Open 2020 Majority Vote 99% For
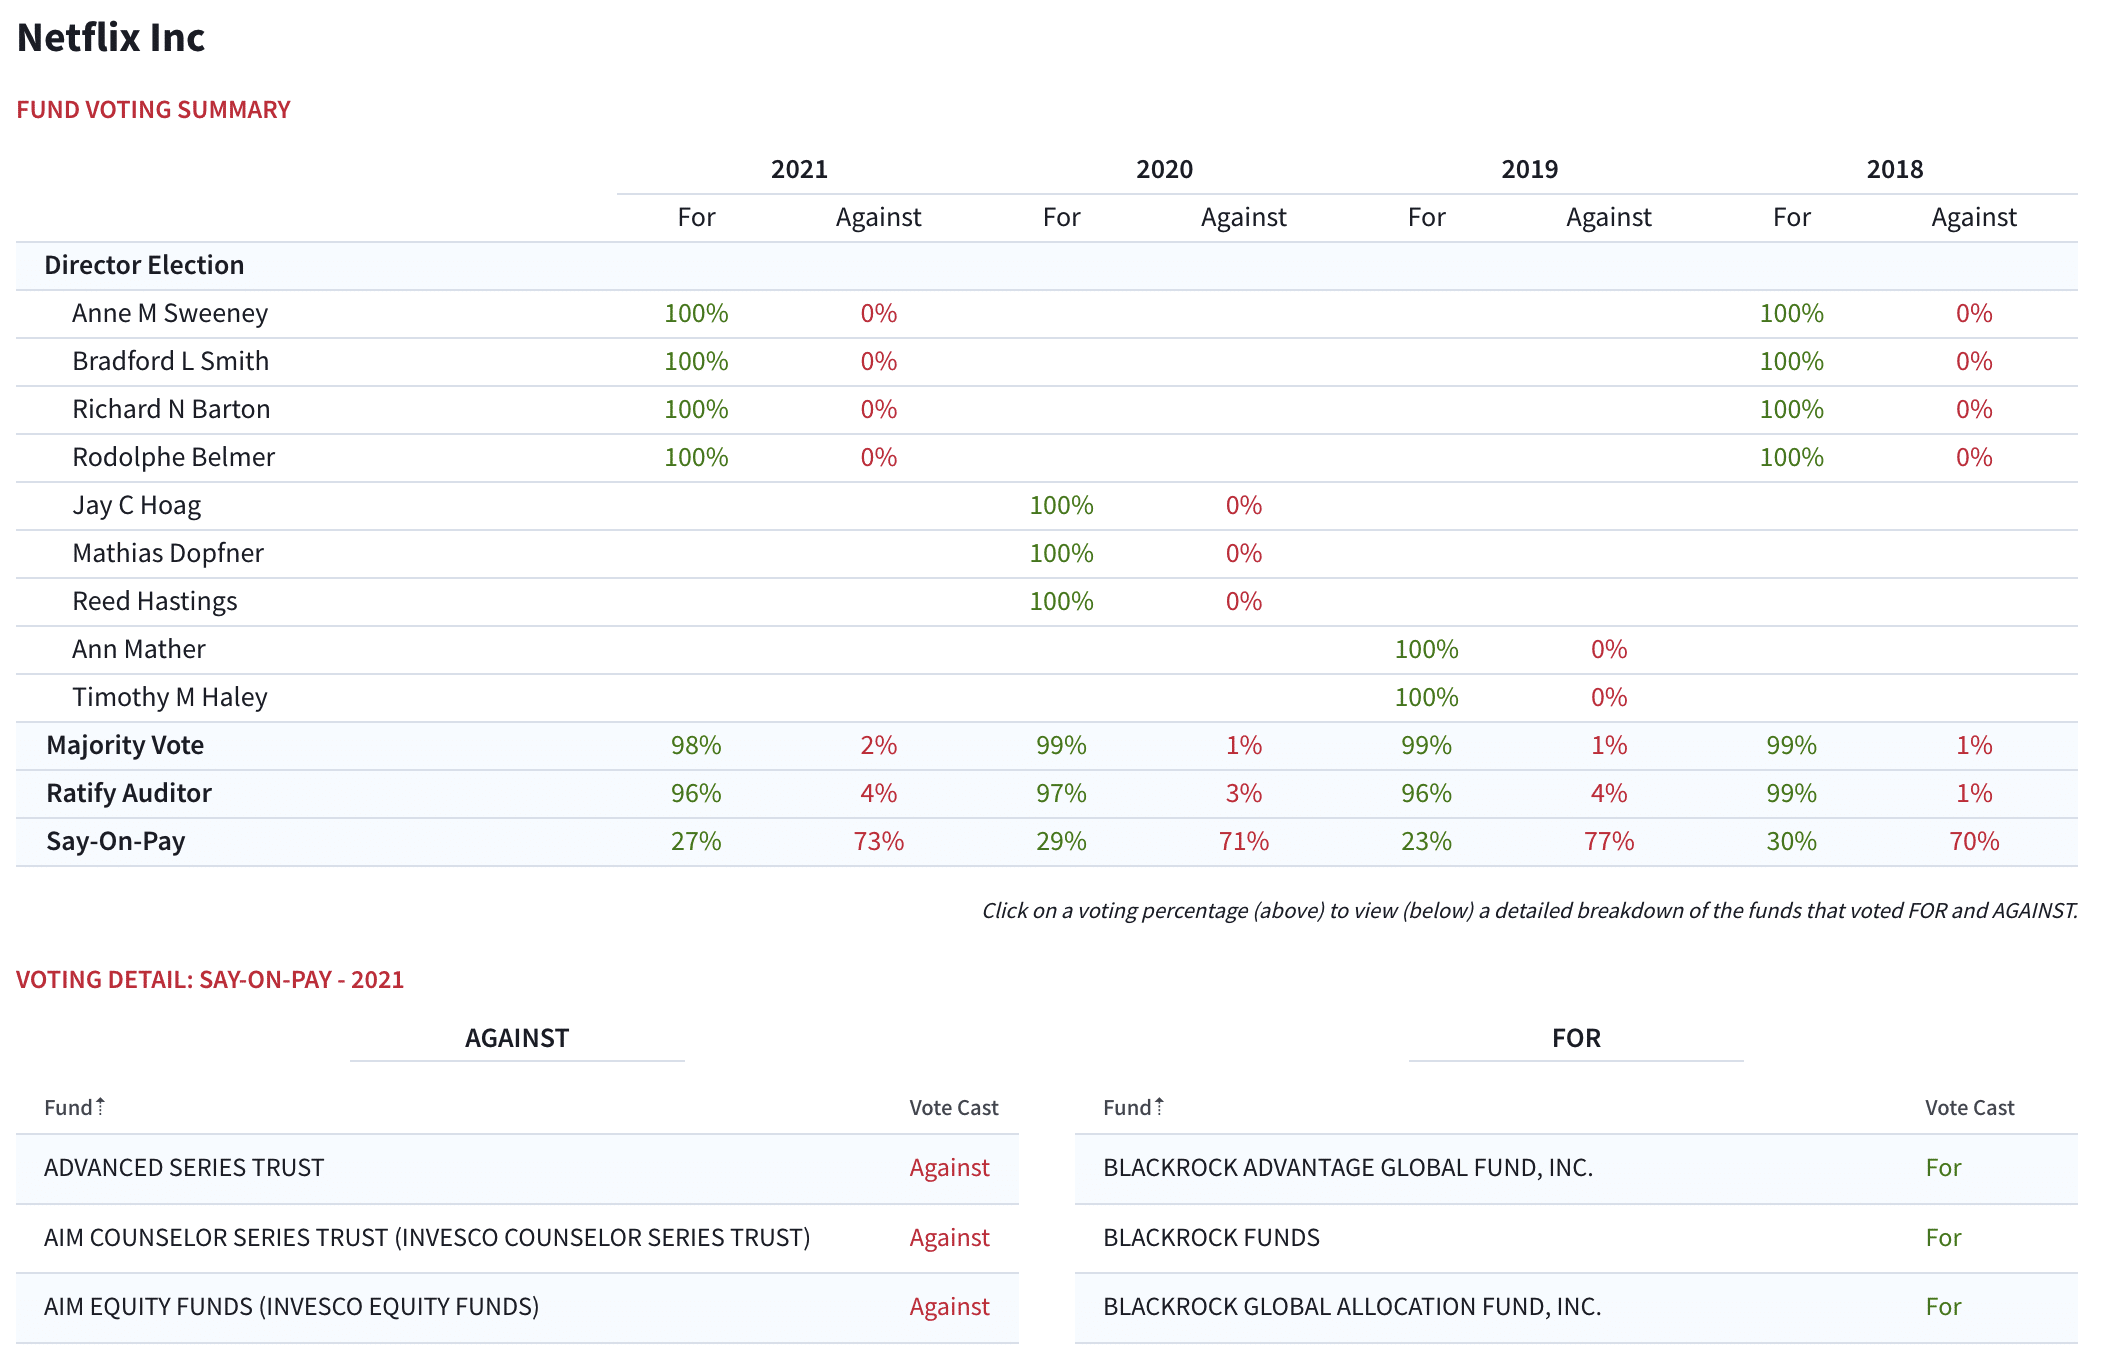Viewport: 2116px width, 1354px height. [x=1061, y=745]
